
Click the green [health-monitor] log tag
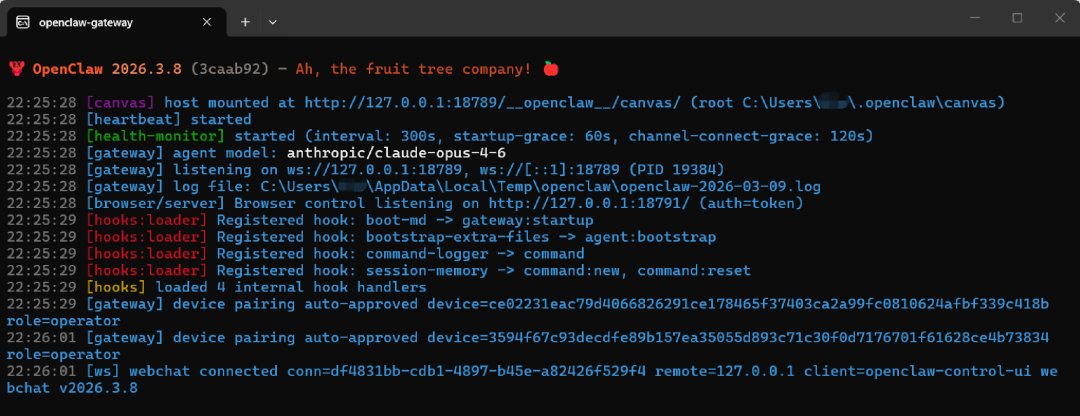point(158,136)
